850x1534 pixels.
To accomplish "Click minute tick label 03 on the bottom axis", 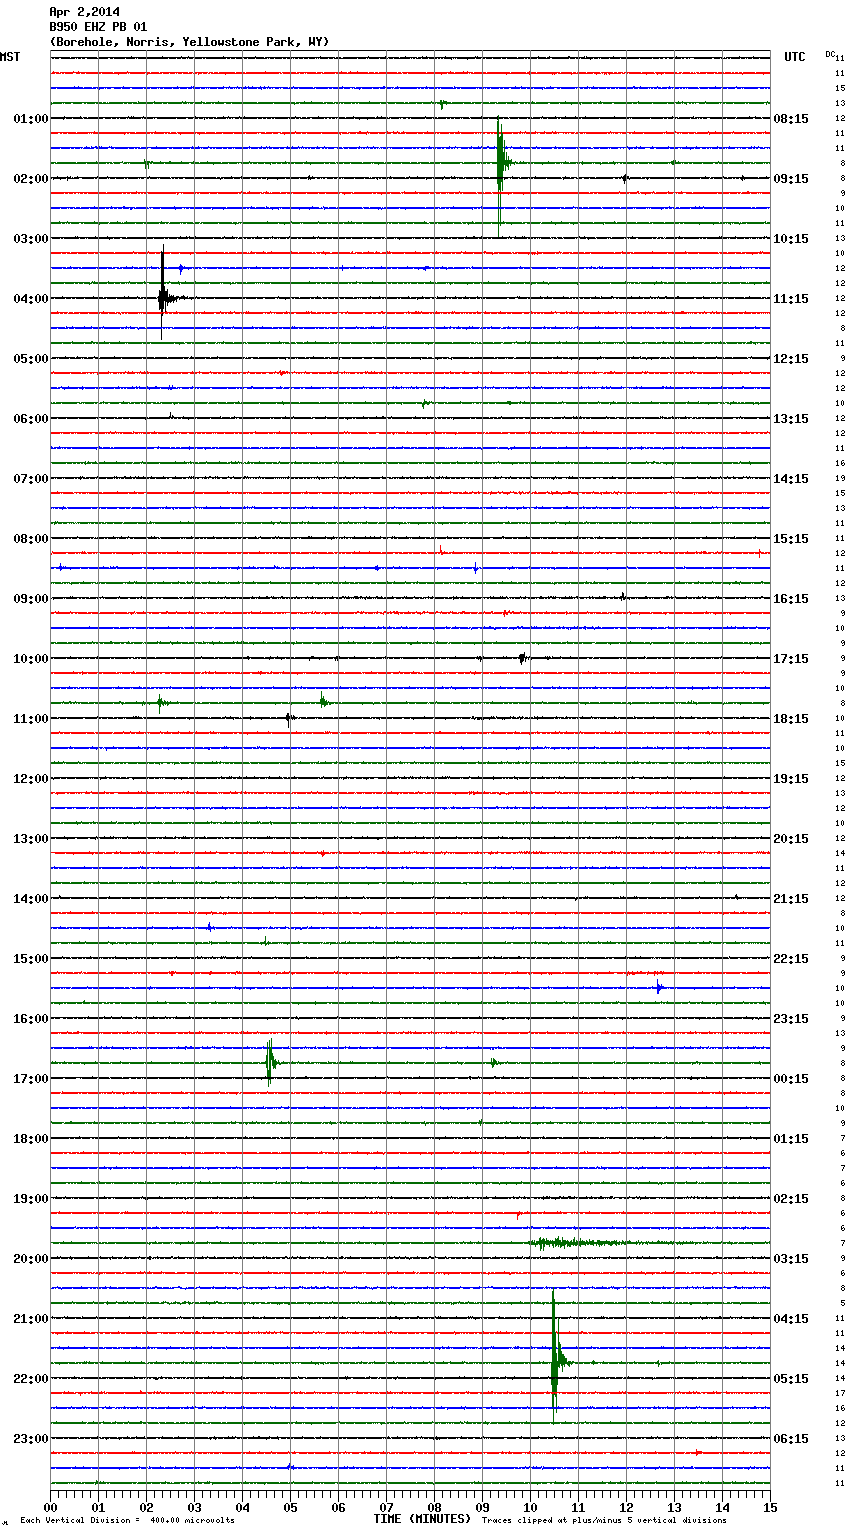I will pos(194,1507).
